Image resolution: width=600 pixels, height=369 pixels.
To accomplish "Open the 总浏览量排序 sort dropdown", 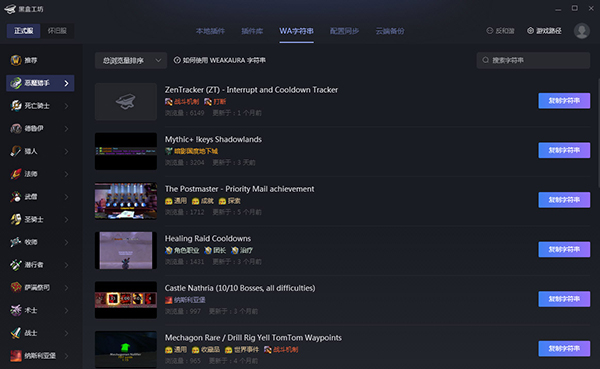I will coord(131,60).
